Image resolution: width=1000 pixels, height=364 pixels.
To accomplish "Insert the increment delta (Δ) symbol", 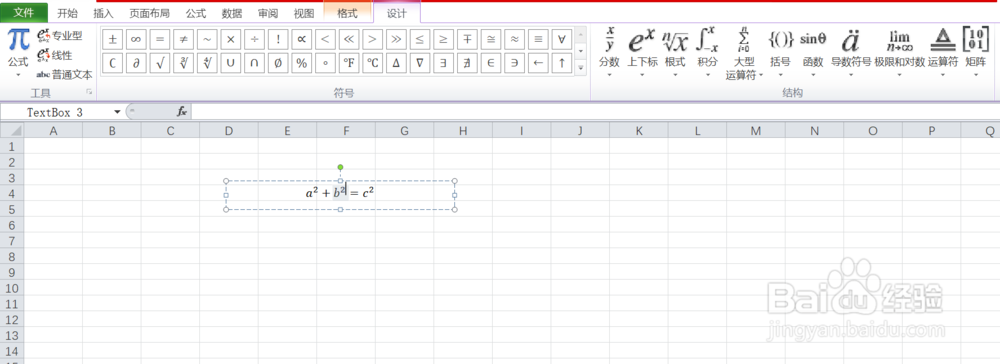I will (x=396, y=63).
